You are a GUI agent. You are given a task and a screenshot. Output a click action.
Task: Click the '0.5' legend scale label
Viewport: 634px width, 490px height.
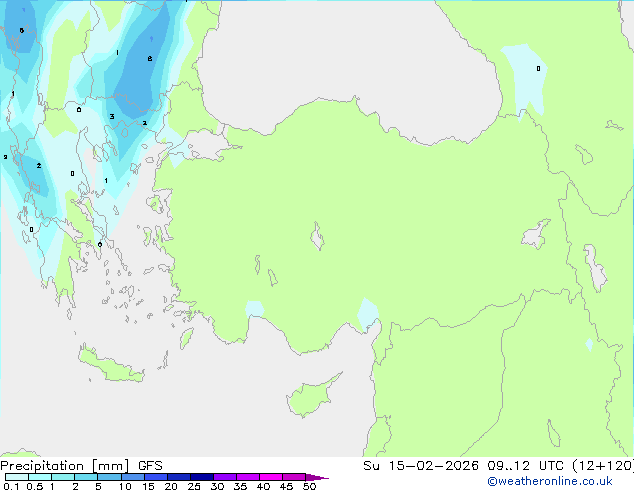[35, 486]
